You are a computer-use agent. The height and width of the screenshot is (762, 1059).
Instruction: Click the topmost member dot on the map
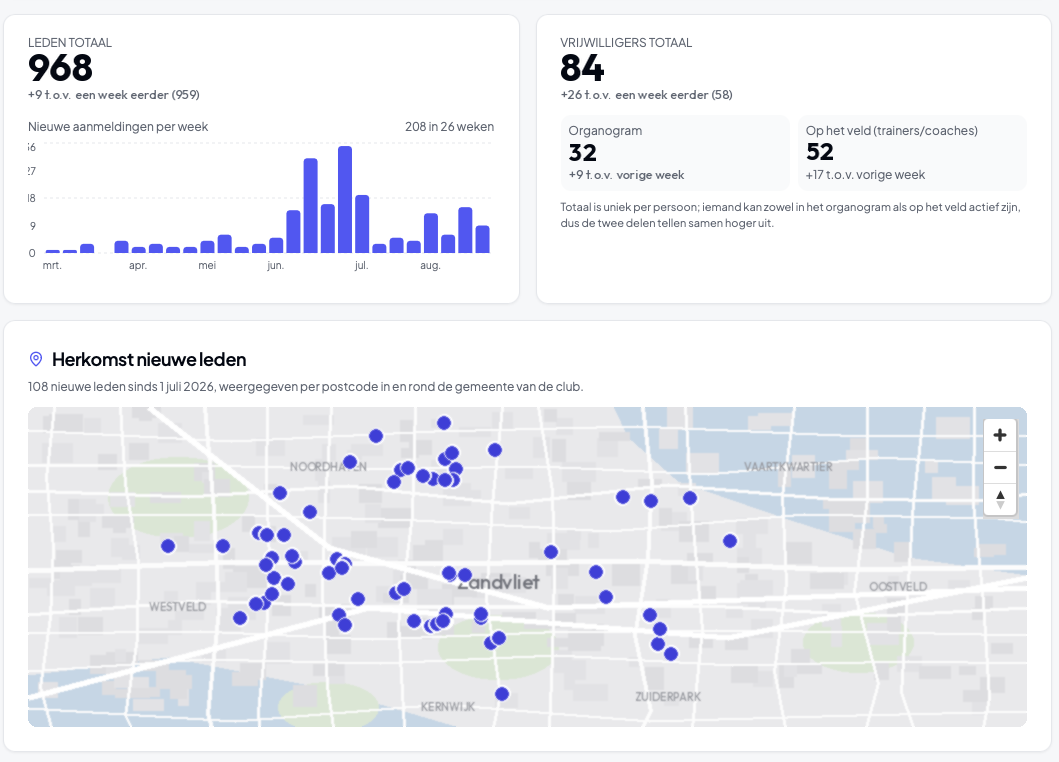pyautogui.click(x=444, y=423)
